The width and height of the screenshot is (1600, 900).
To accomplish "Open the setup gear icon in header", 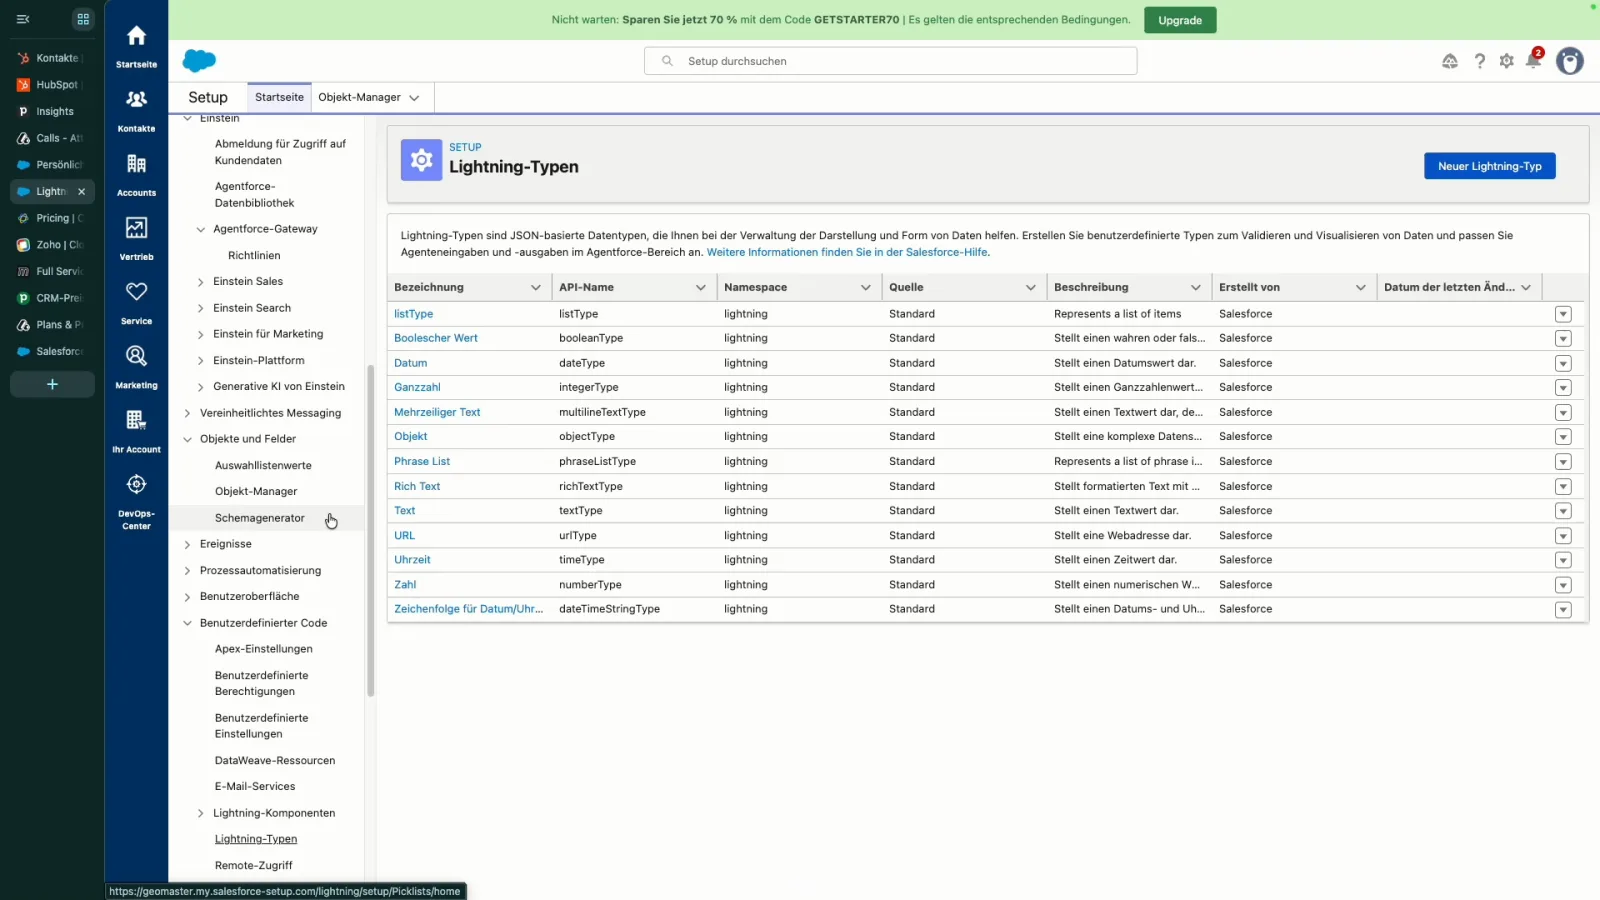I will coord(1507,61).
